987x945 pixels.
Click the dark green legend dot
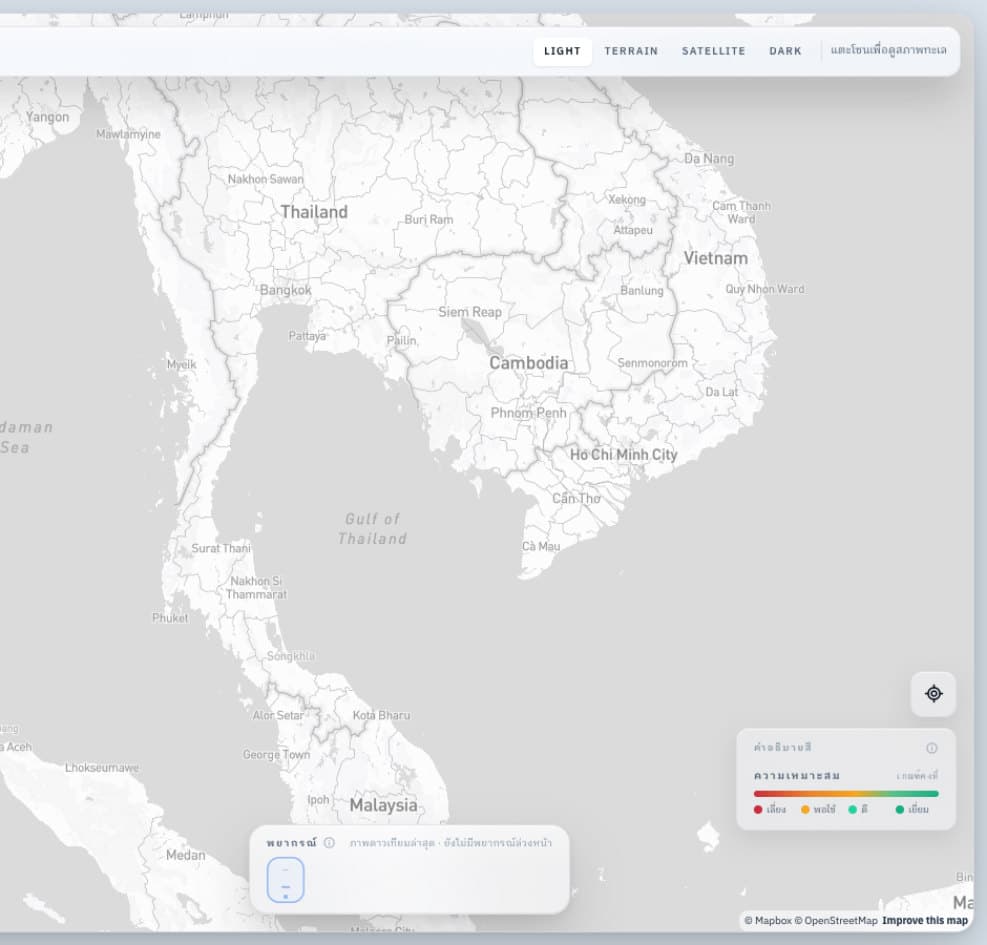coord(900,810)
